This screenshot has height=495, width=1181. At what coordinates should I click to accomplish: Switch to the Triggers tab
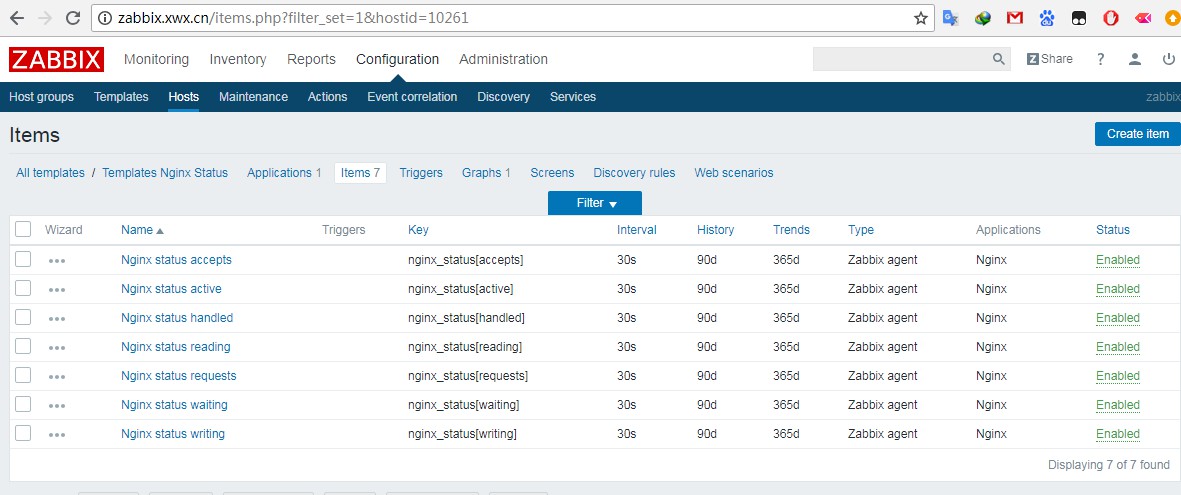(x=420, y=173)
